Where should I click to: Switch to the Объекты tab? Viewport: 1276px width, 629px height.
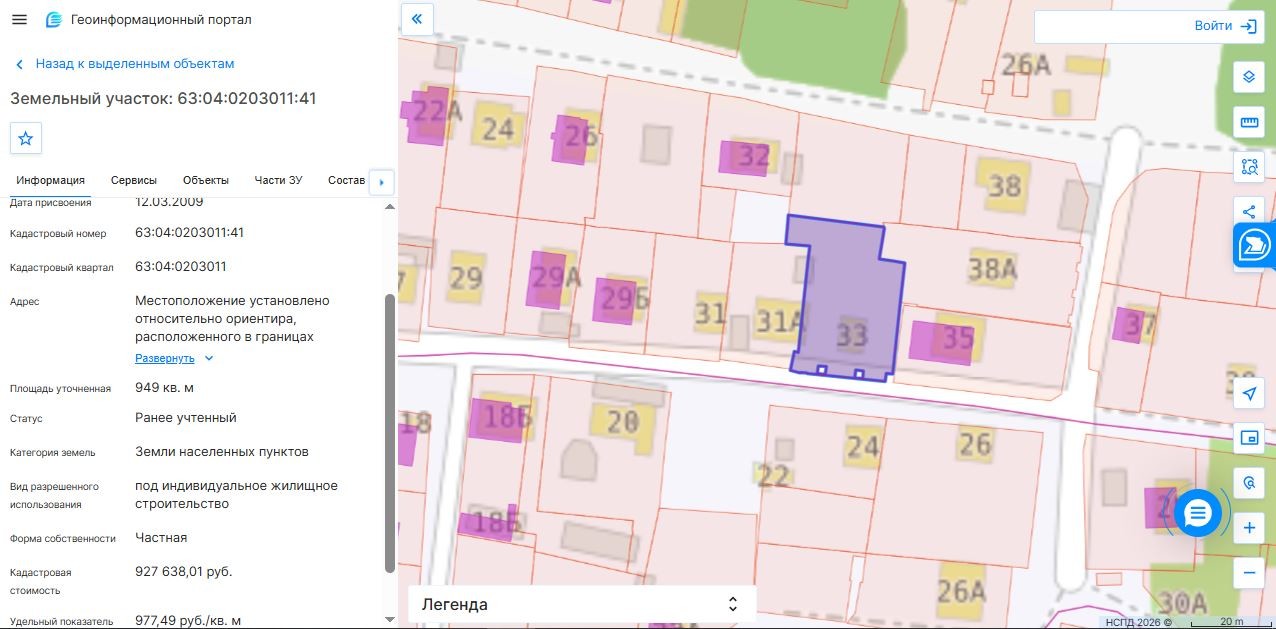click(206, 180)
